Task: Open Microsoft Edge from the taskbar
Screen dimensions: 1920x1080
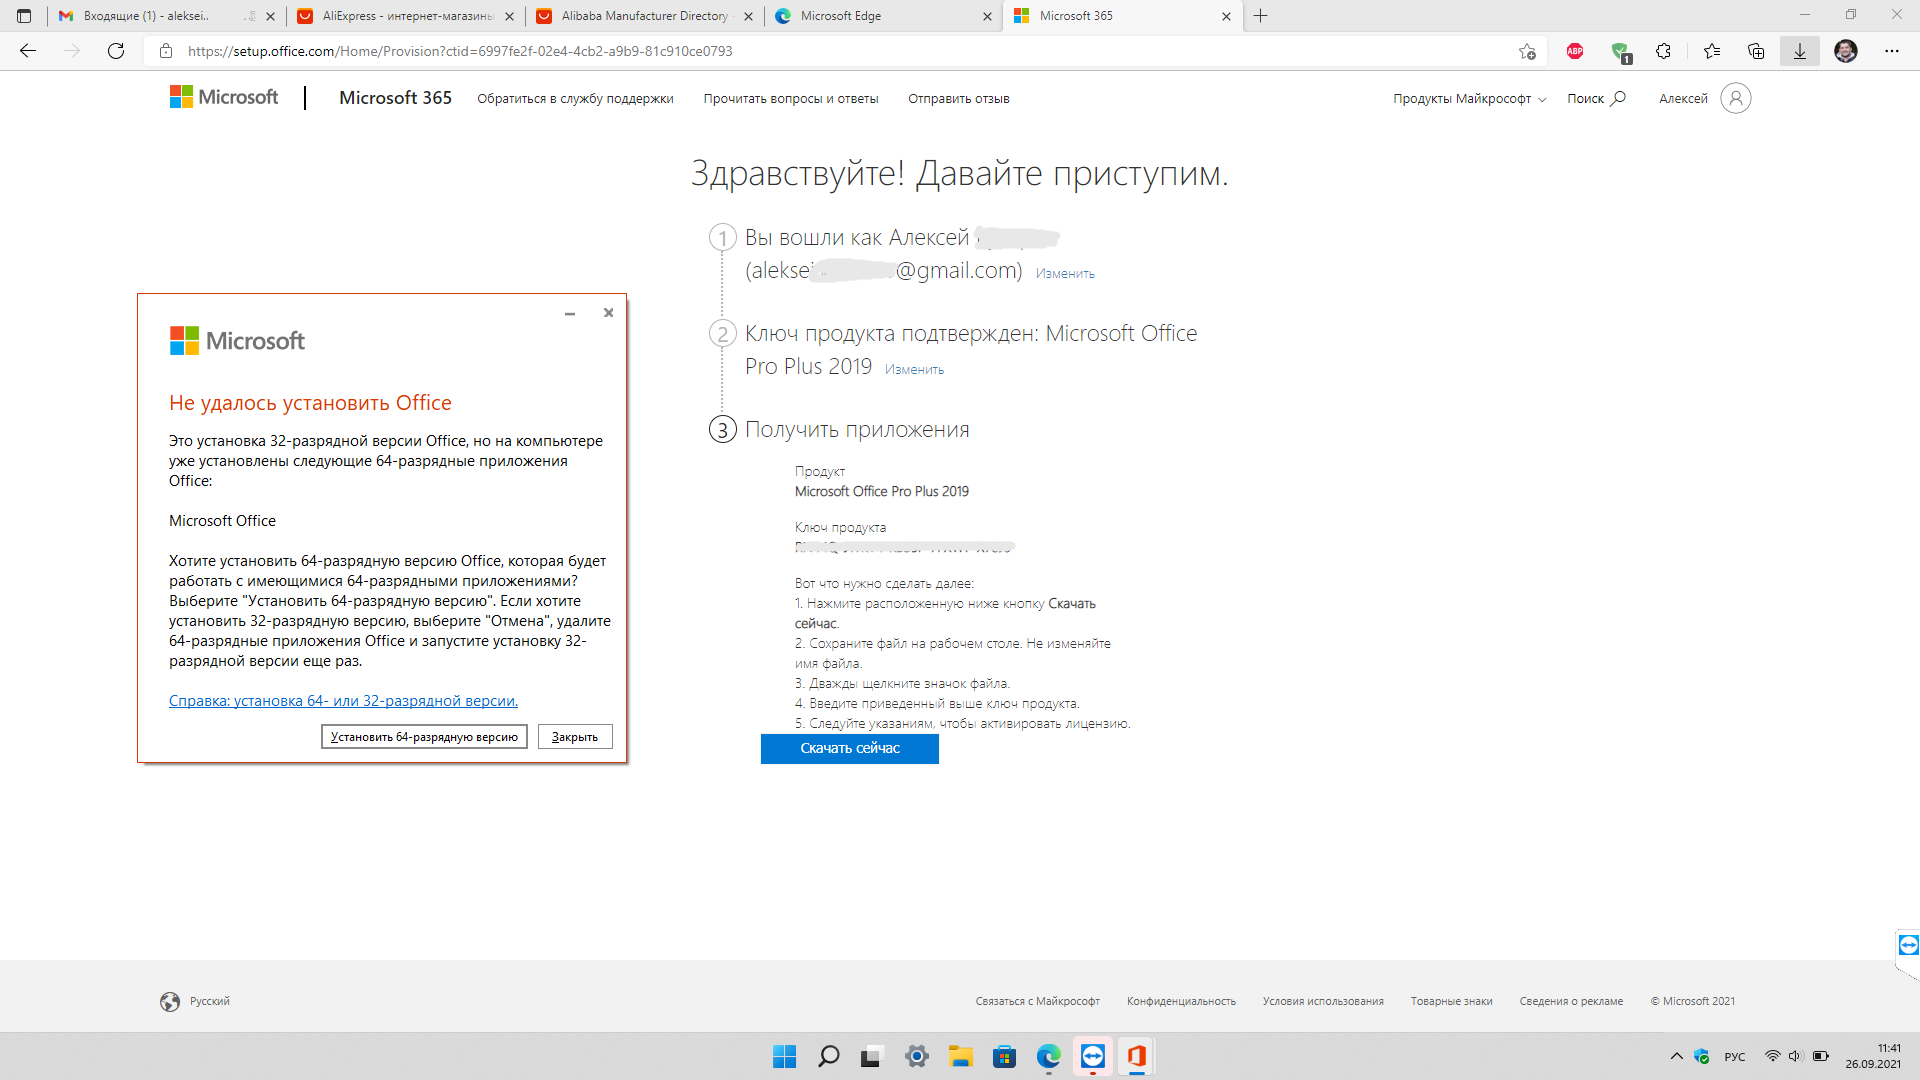Action: (1049, 1056)
